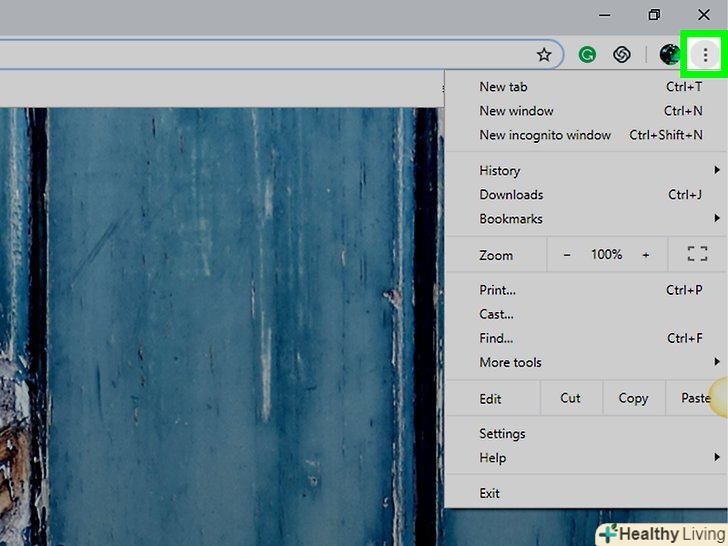Open the profile avatar icon
Screen dimensions: 728x546
(x=669, y=55)
